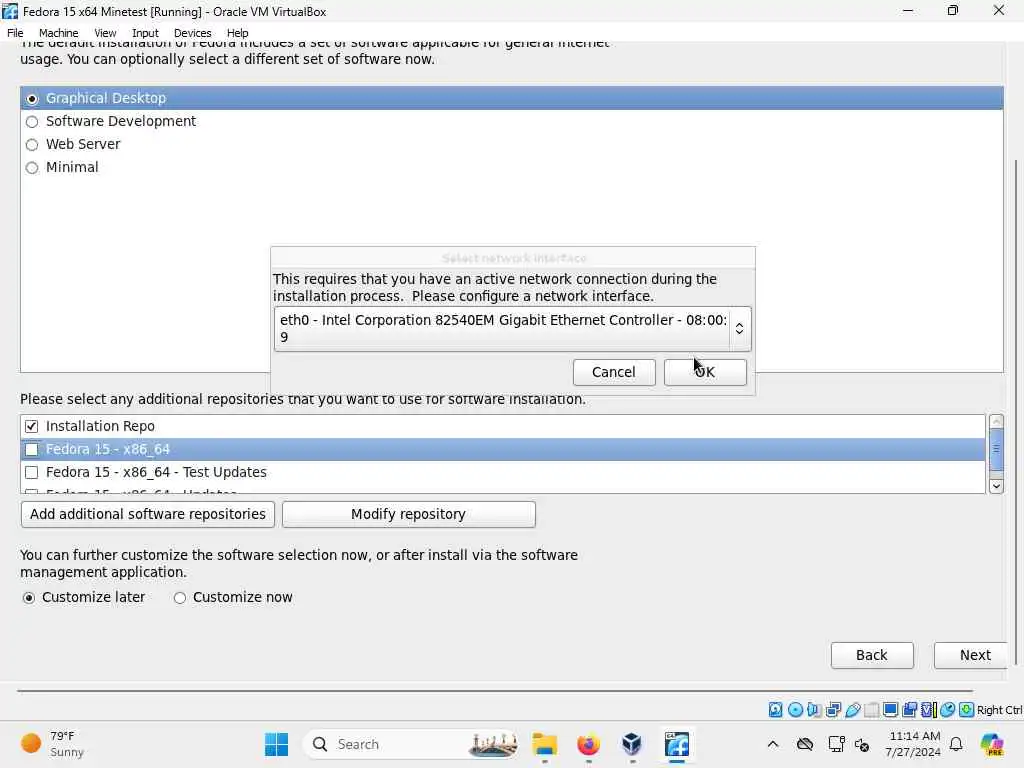The image size is (1024, 768).
Task: Click the CPU virtualization status icon
Action: tap(929, 710)
